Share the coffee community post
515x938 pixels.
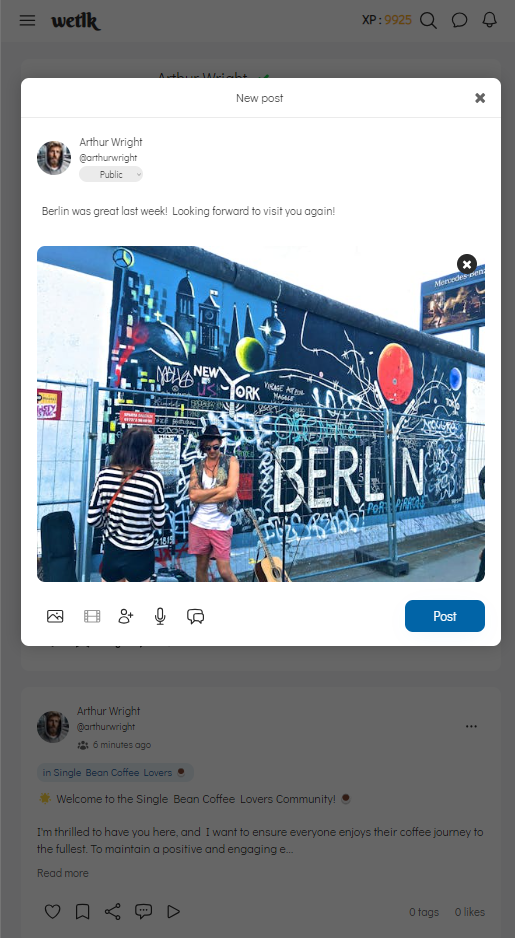click(x=112, y=912)
